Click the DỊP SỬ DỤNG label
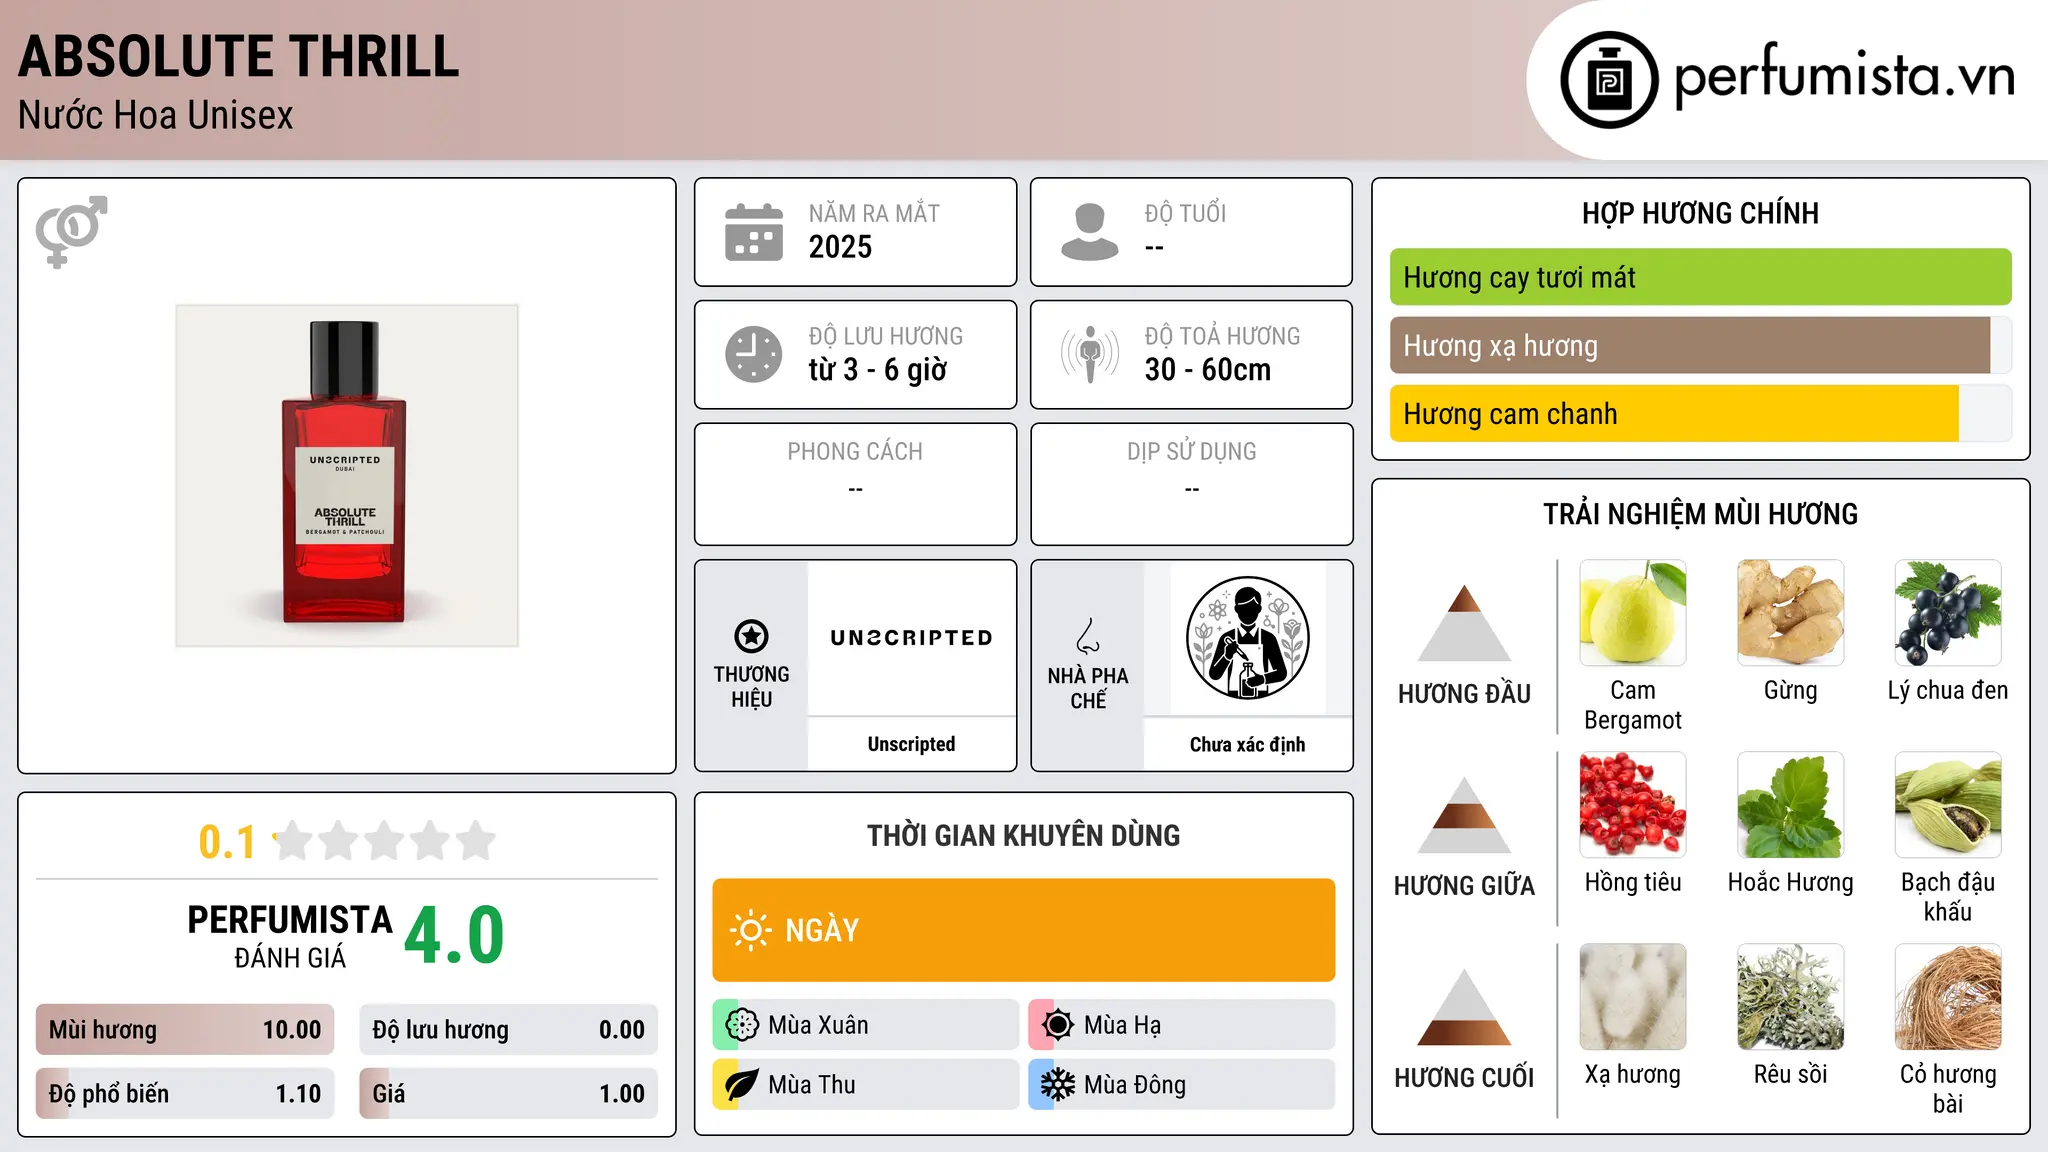The height and width of the screenshot is (1152, 2048). pyautogui.click(x=1192, y=452)
